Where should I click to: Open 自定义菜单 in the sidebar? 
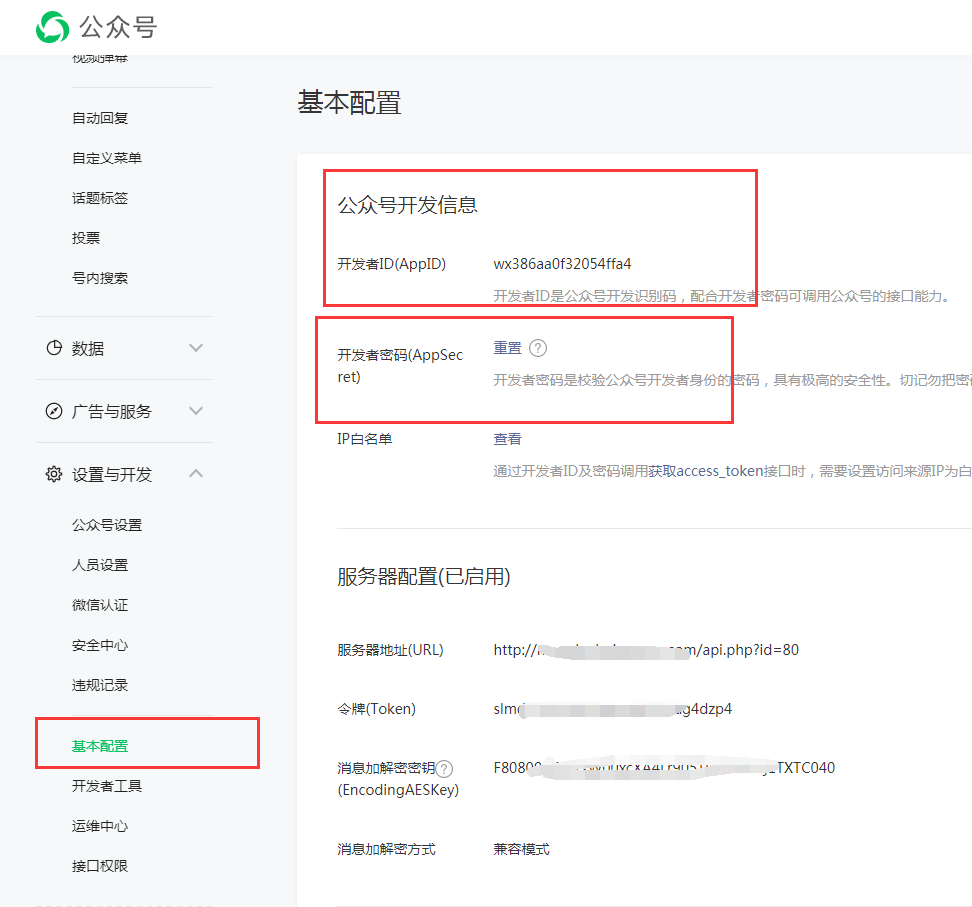(x=107, y=158)
